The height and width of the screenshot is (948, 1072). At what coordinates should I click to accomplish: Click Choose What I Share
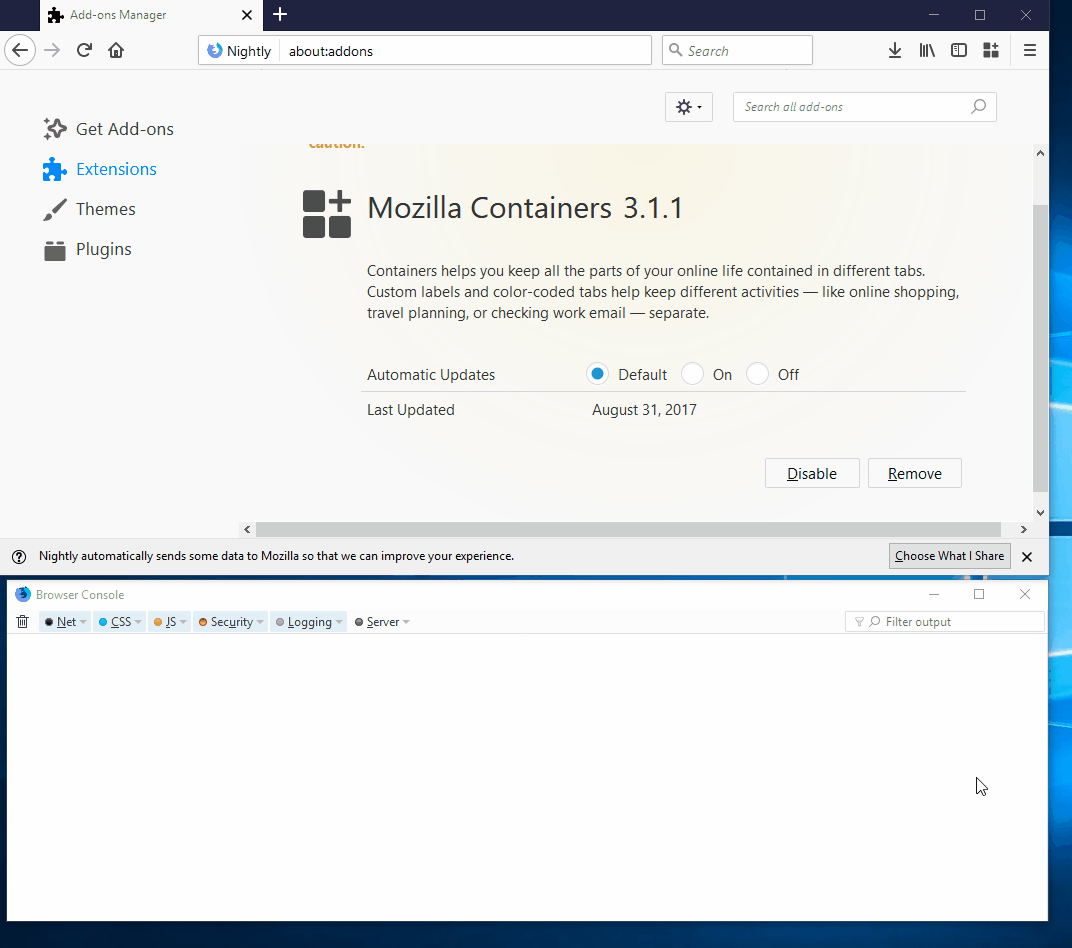point(949,556)
